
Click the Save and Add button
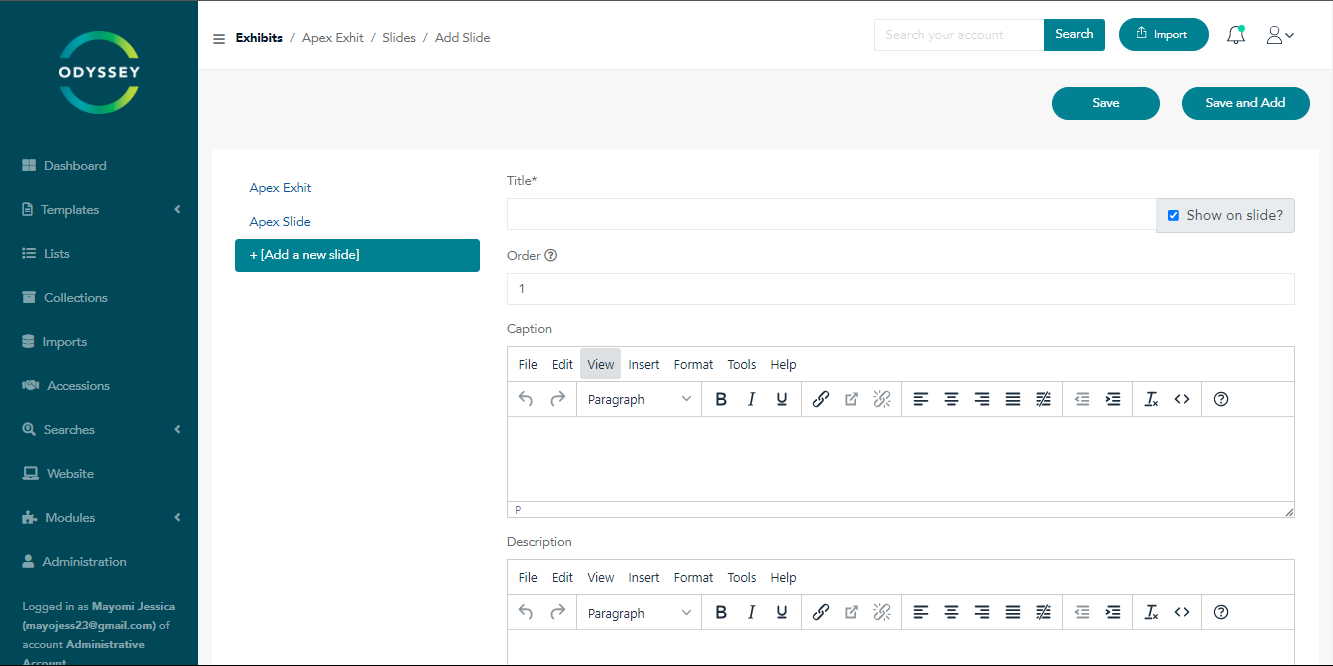tap(1245, 103)
